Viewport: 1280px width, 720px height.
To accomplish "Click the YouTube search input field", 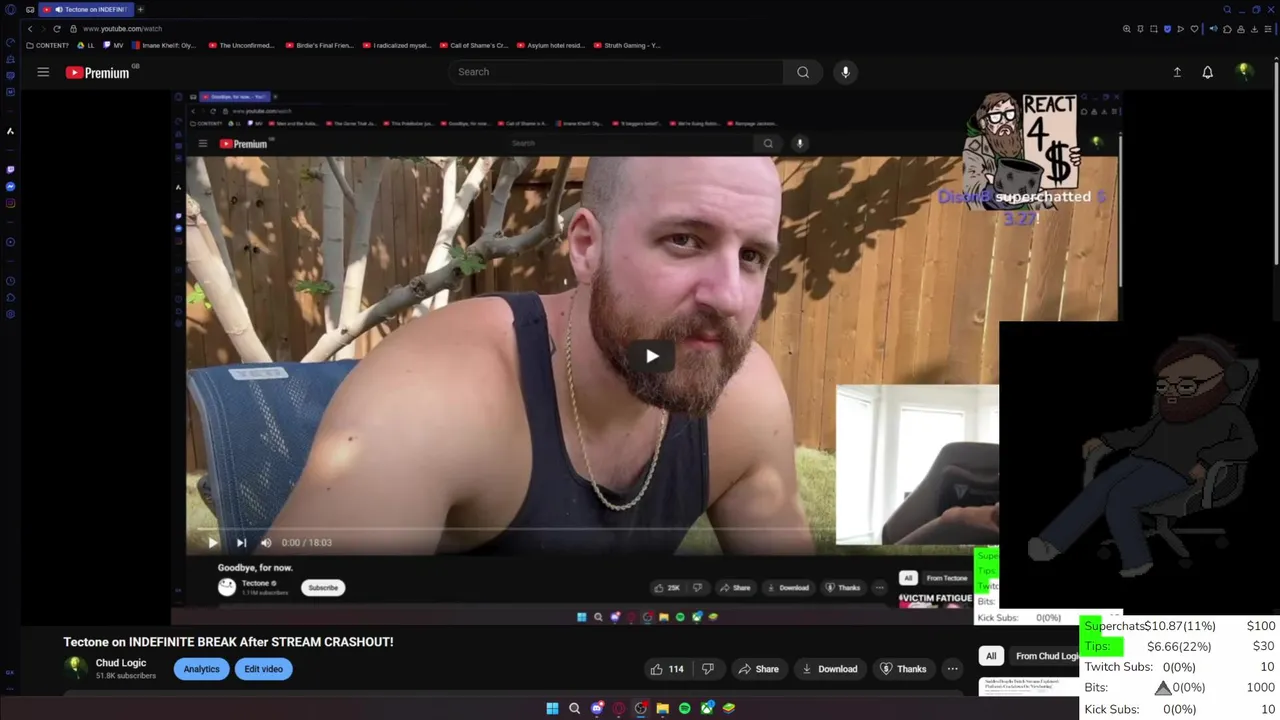I will click(615, 72).
